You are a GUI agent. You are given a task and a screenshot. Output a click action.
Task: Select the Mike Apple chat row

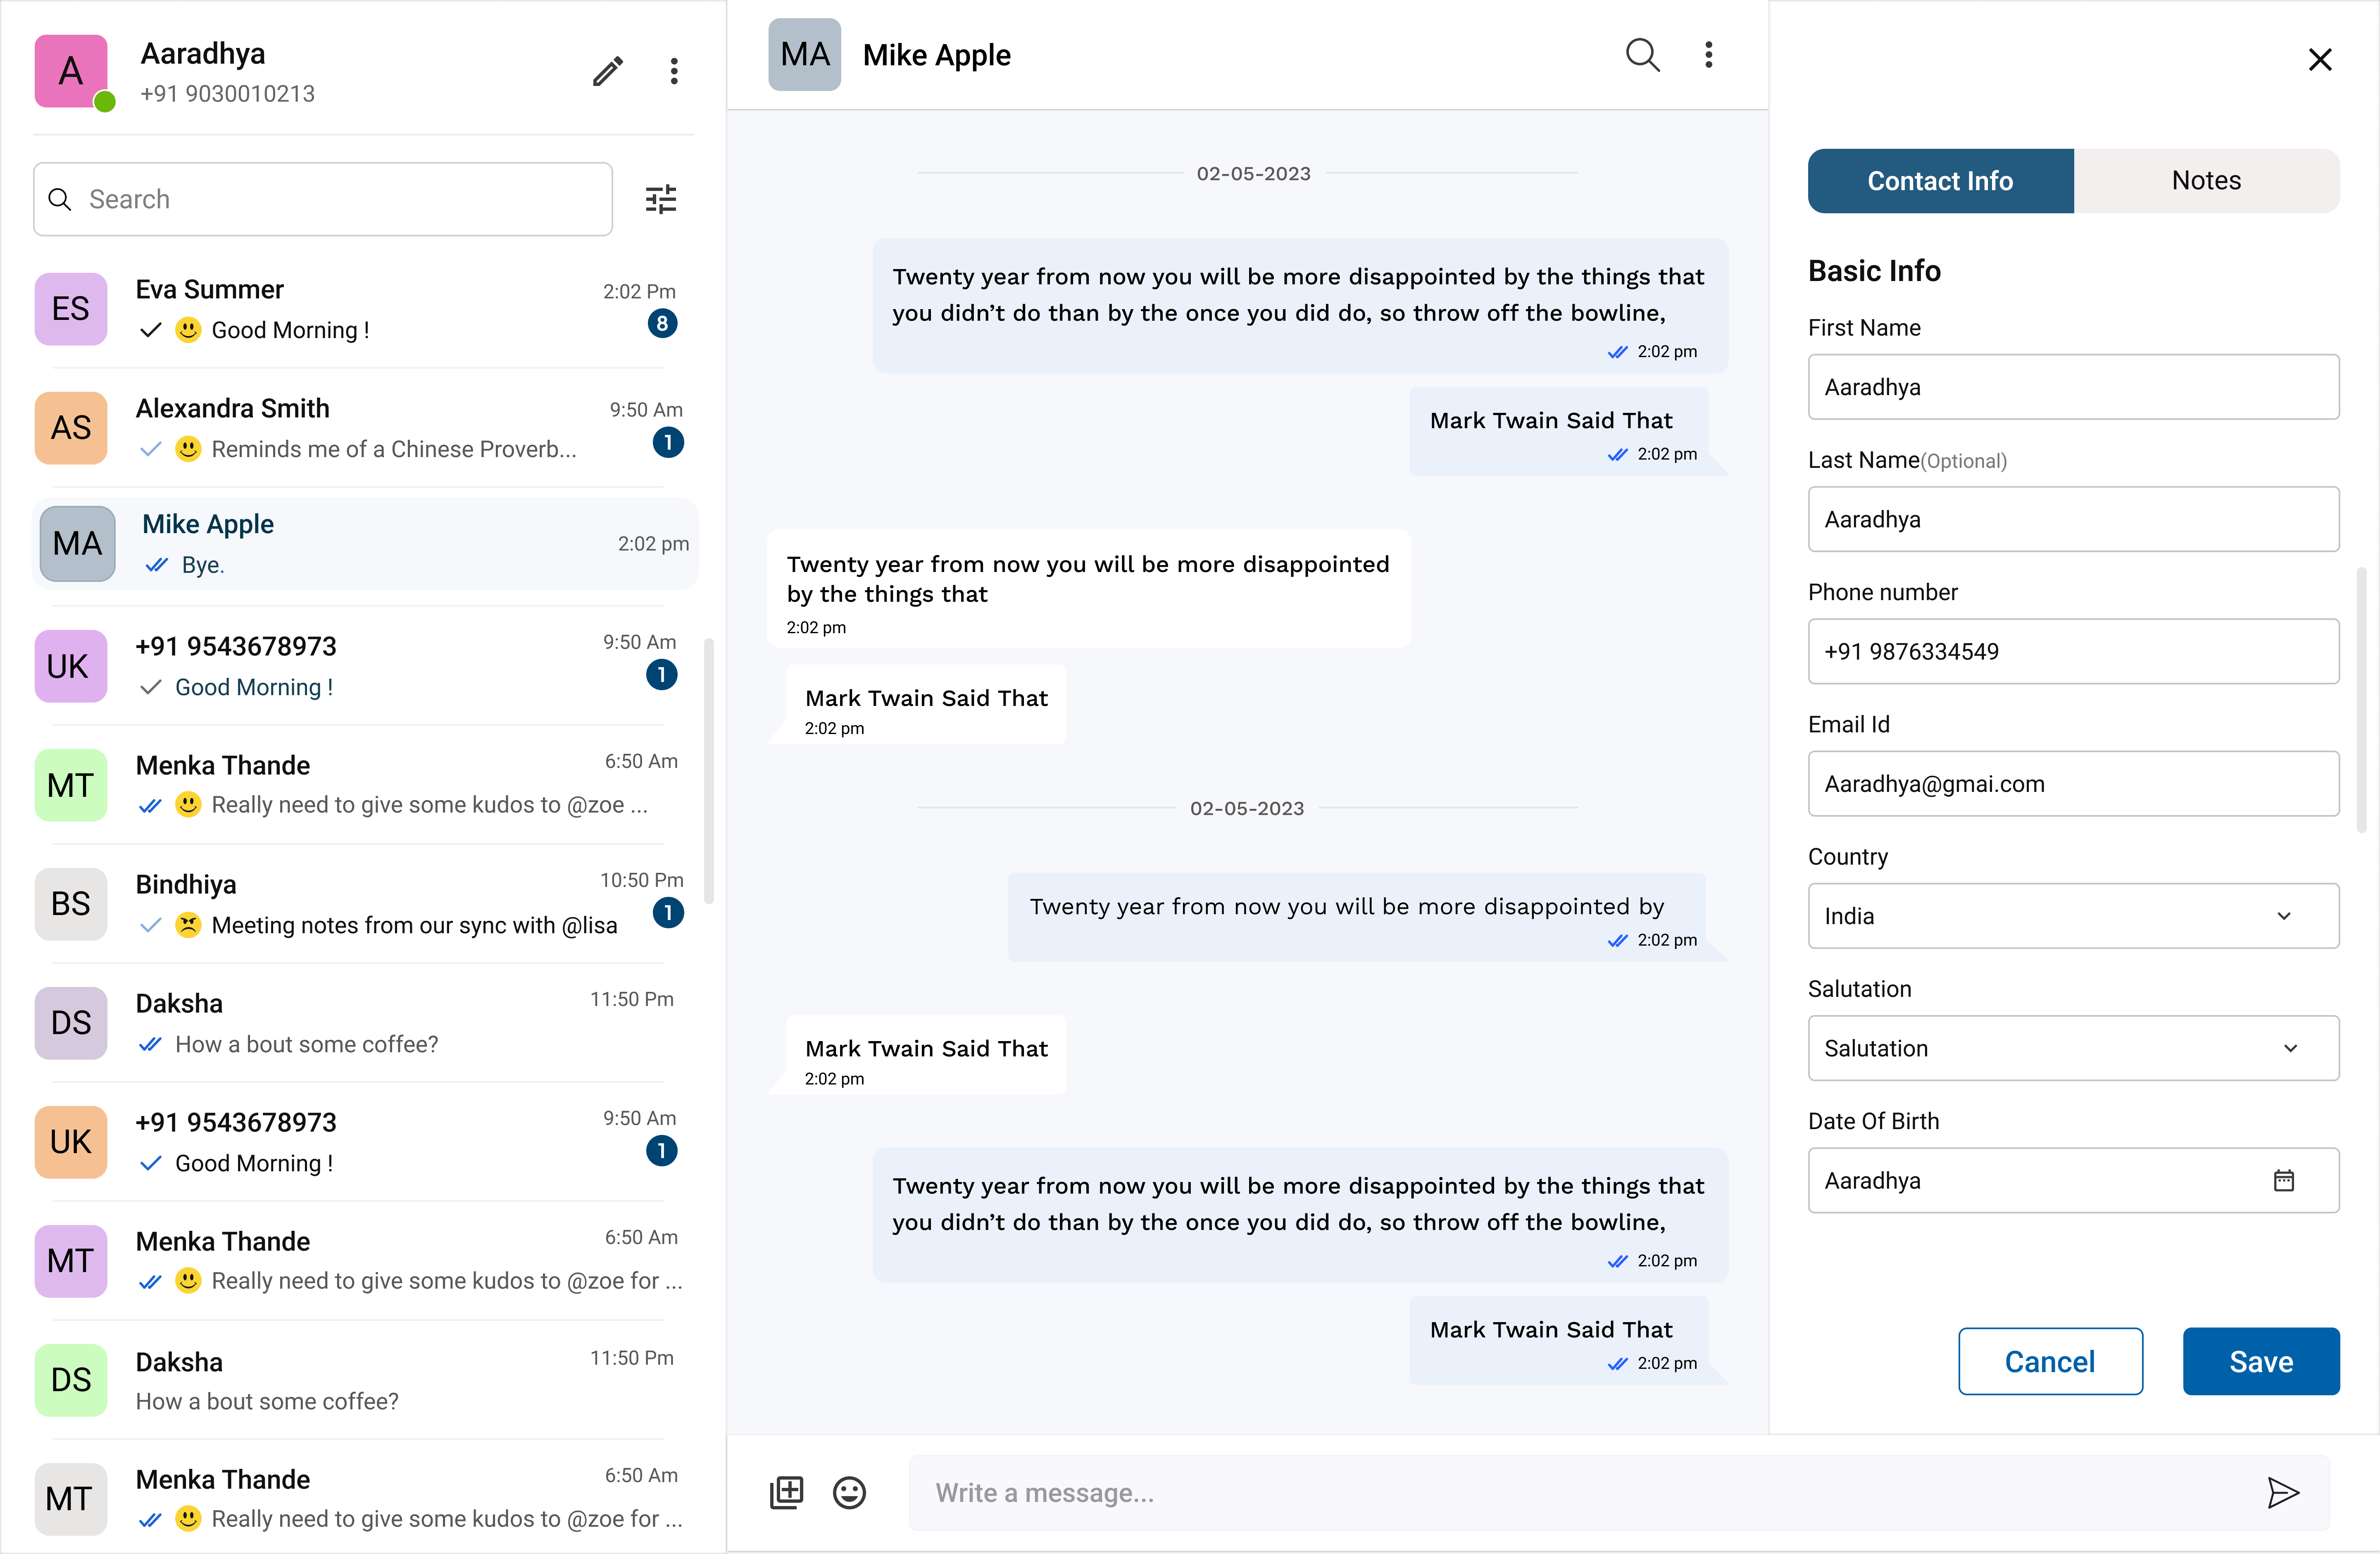point(364,544)
